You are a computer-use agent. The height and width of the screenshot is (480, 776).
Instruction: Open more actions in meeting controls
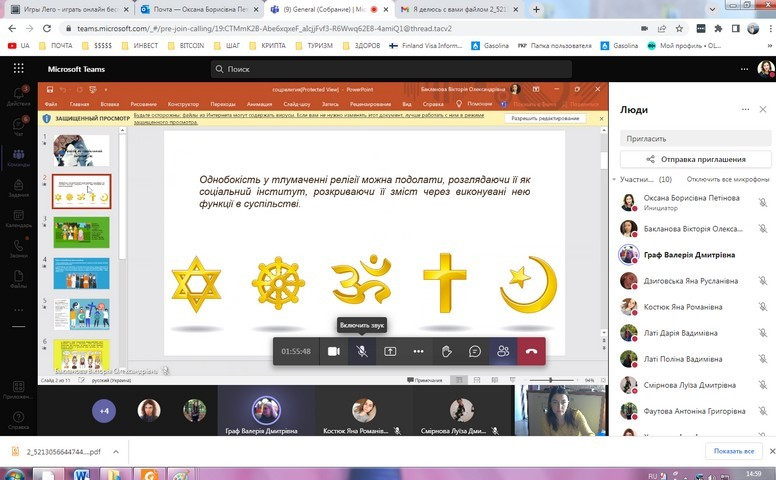tap(418, 351)
